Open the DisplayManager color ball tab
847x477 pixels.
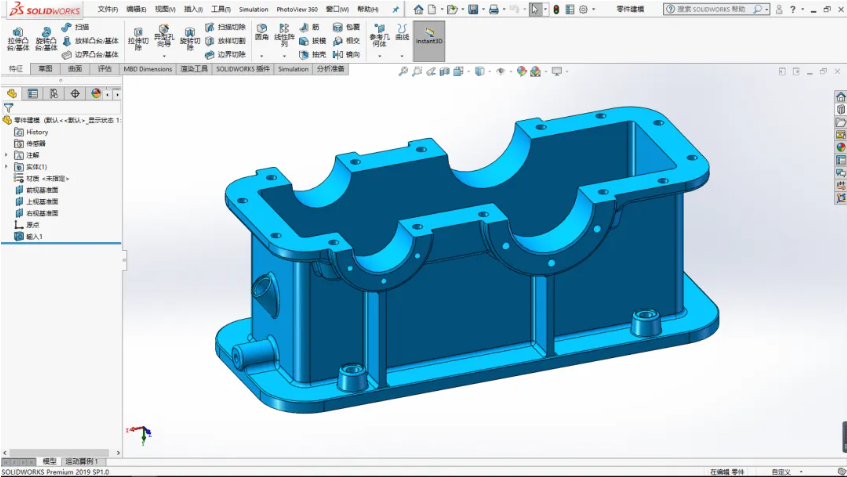[96, 93]
